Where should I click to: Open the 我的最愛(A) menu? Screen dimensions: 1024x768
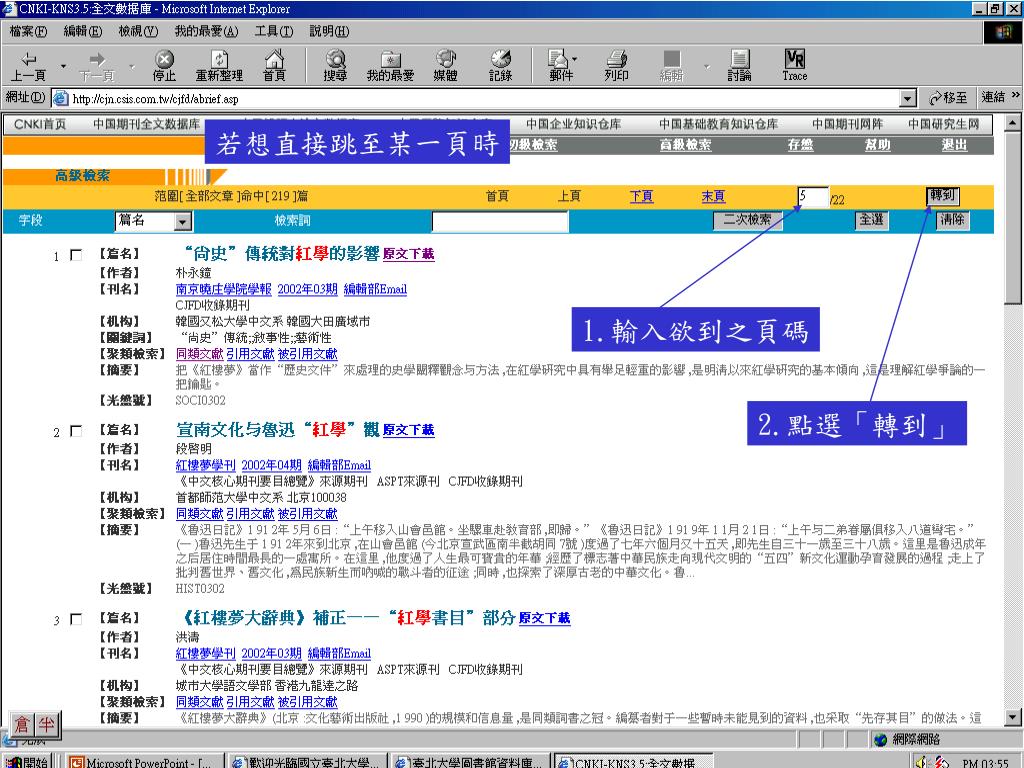(206, 31)
